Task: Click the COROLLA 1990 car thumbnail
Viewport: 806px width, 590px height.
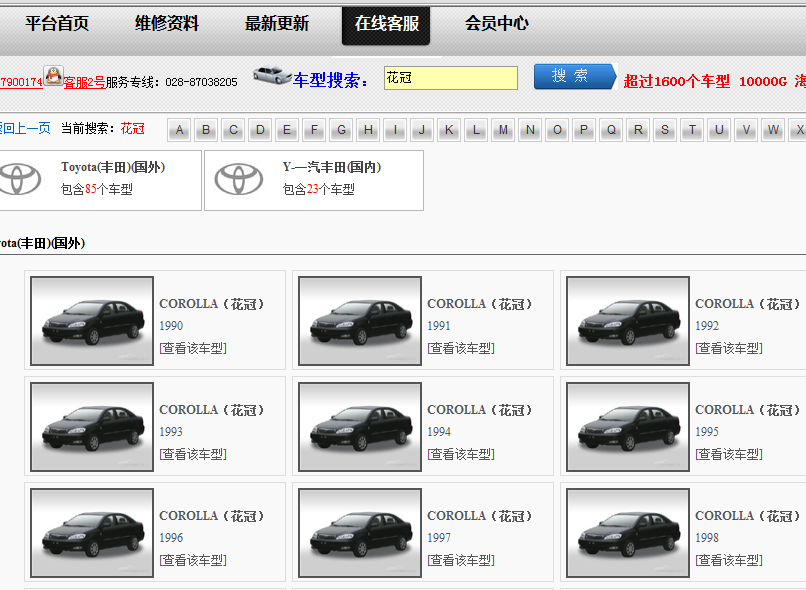Action: [92, 321]
